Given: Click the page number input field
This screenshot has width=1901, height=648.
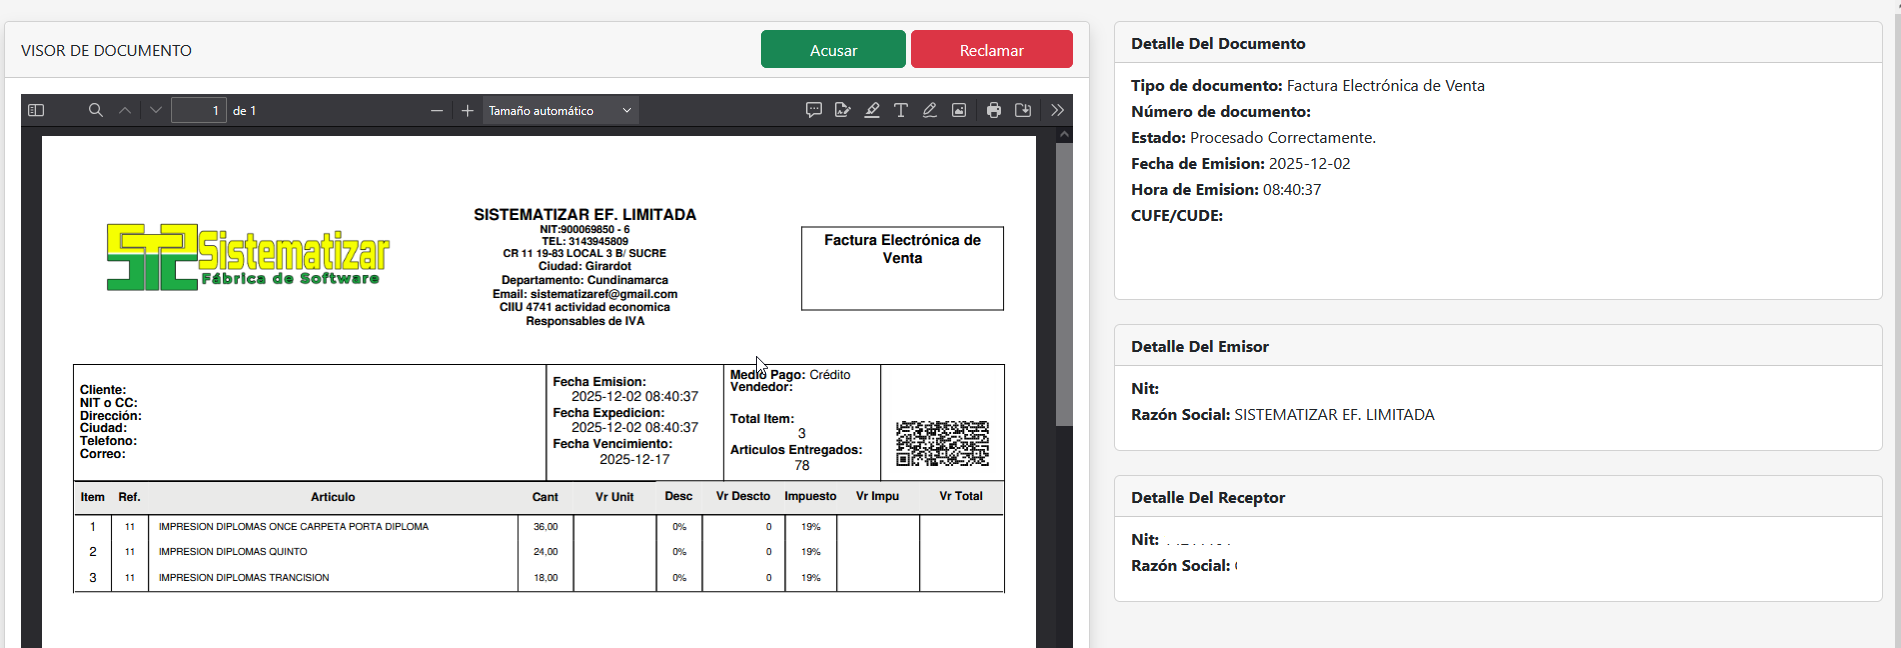Looking at the screenshot, I should [x=199, y=110].
